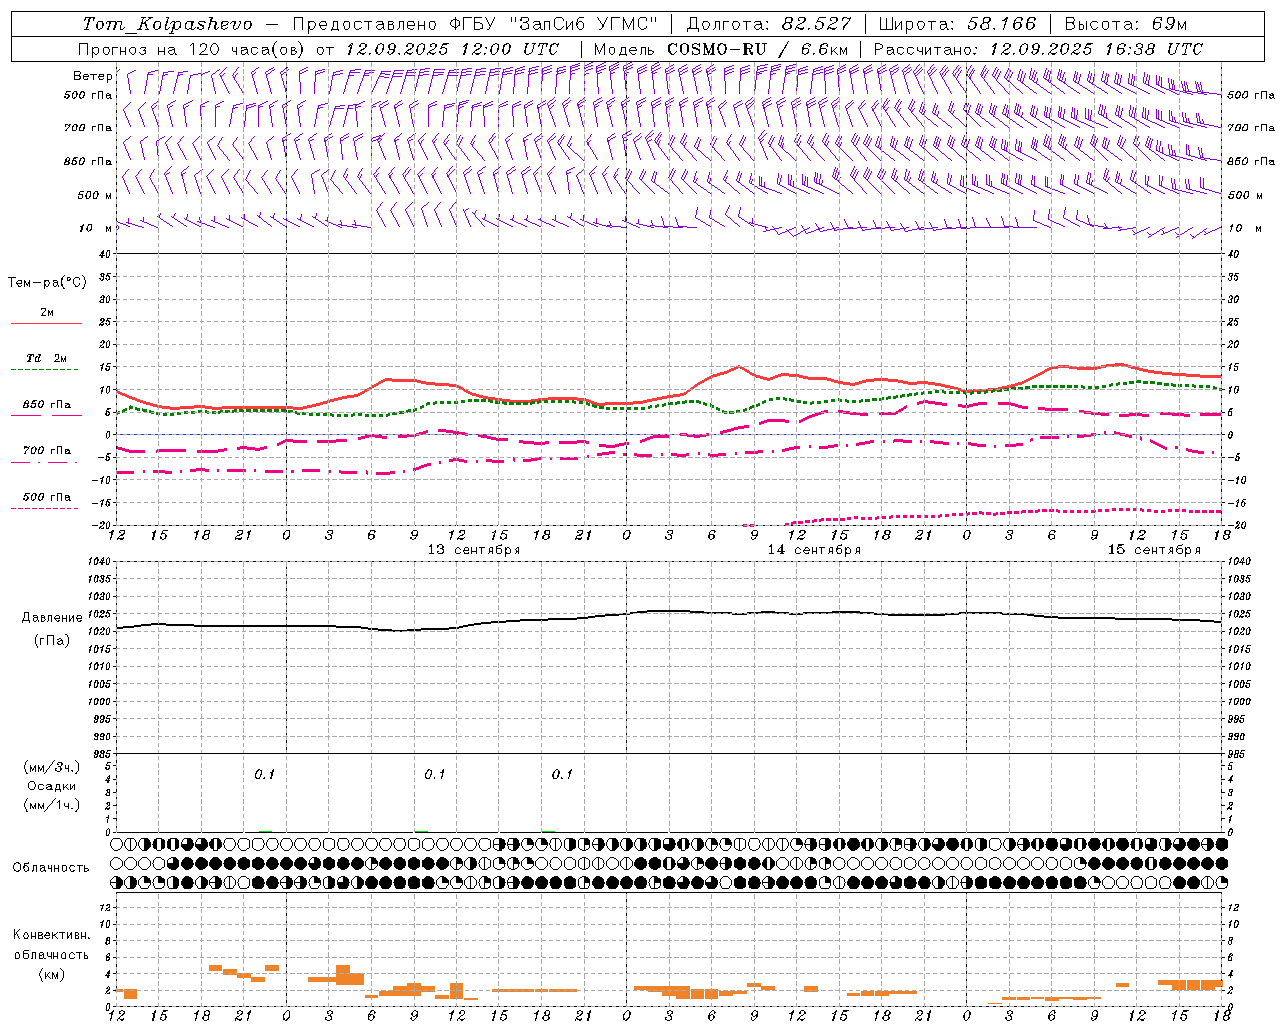This screenshot has width=1280, height=1024.
Task: Click the Рассчитано: 12.09.2025 16:38 UTC text
Action: 1038,48
